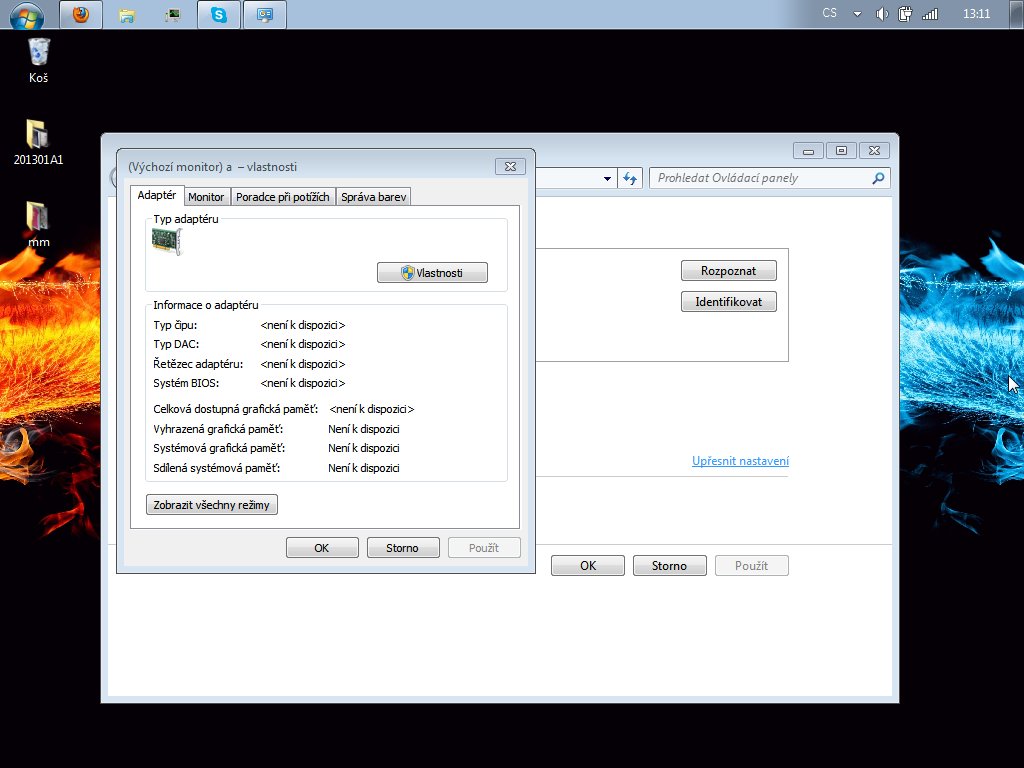Screen dimensions: 1024x768
Task: Click Zobrazit všechny režimy button
Action: point(212,505)
